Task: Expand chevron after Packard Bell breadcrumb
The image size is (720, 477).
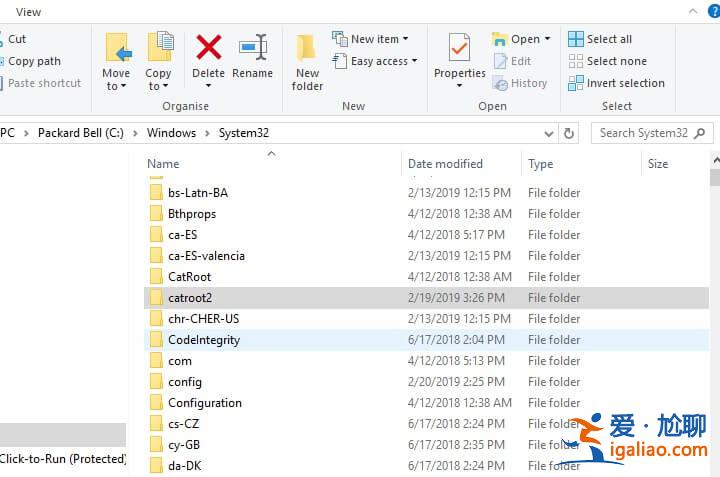Action: pyautogui.click(x=135, y=133)
